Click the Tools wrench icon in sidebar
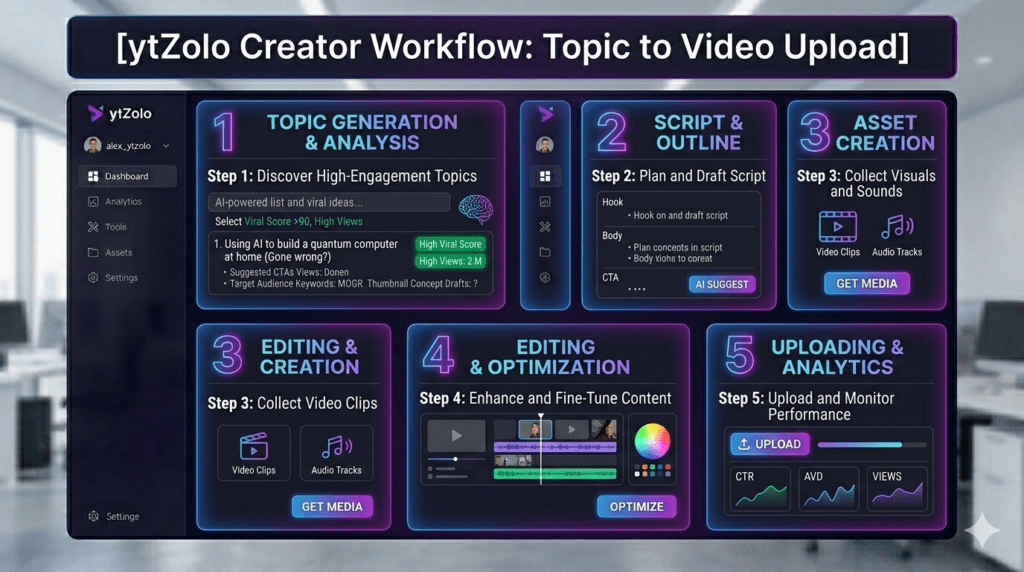 (93, 227)
